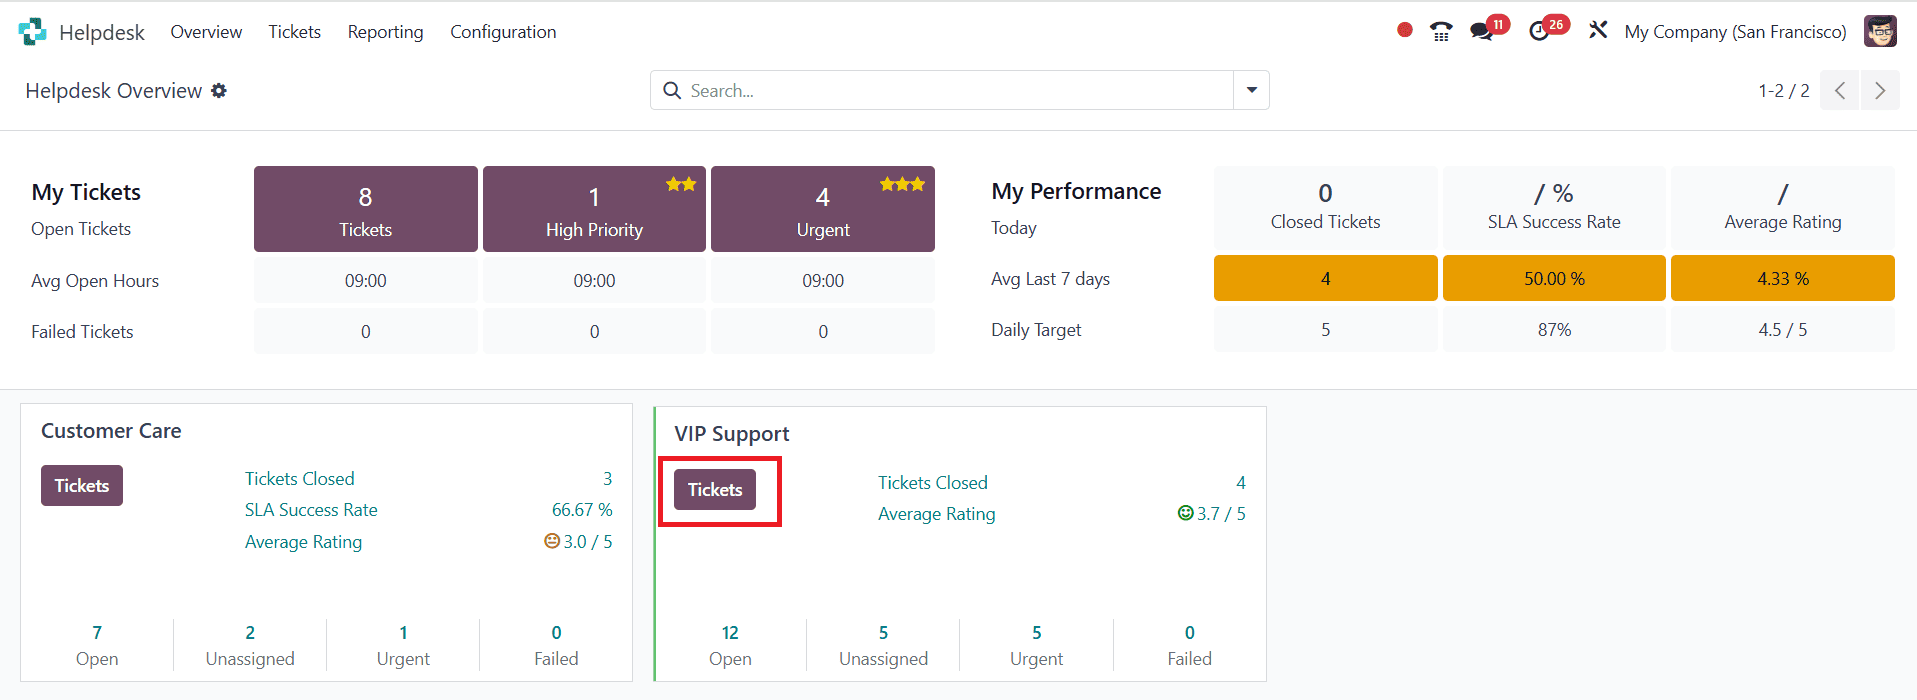
Task: Open the conversations icon with 11 badge
Action: [1482, 31]
